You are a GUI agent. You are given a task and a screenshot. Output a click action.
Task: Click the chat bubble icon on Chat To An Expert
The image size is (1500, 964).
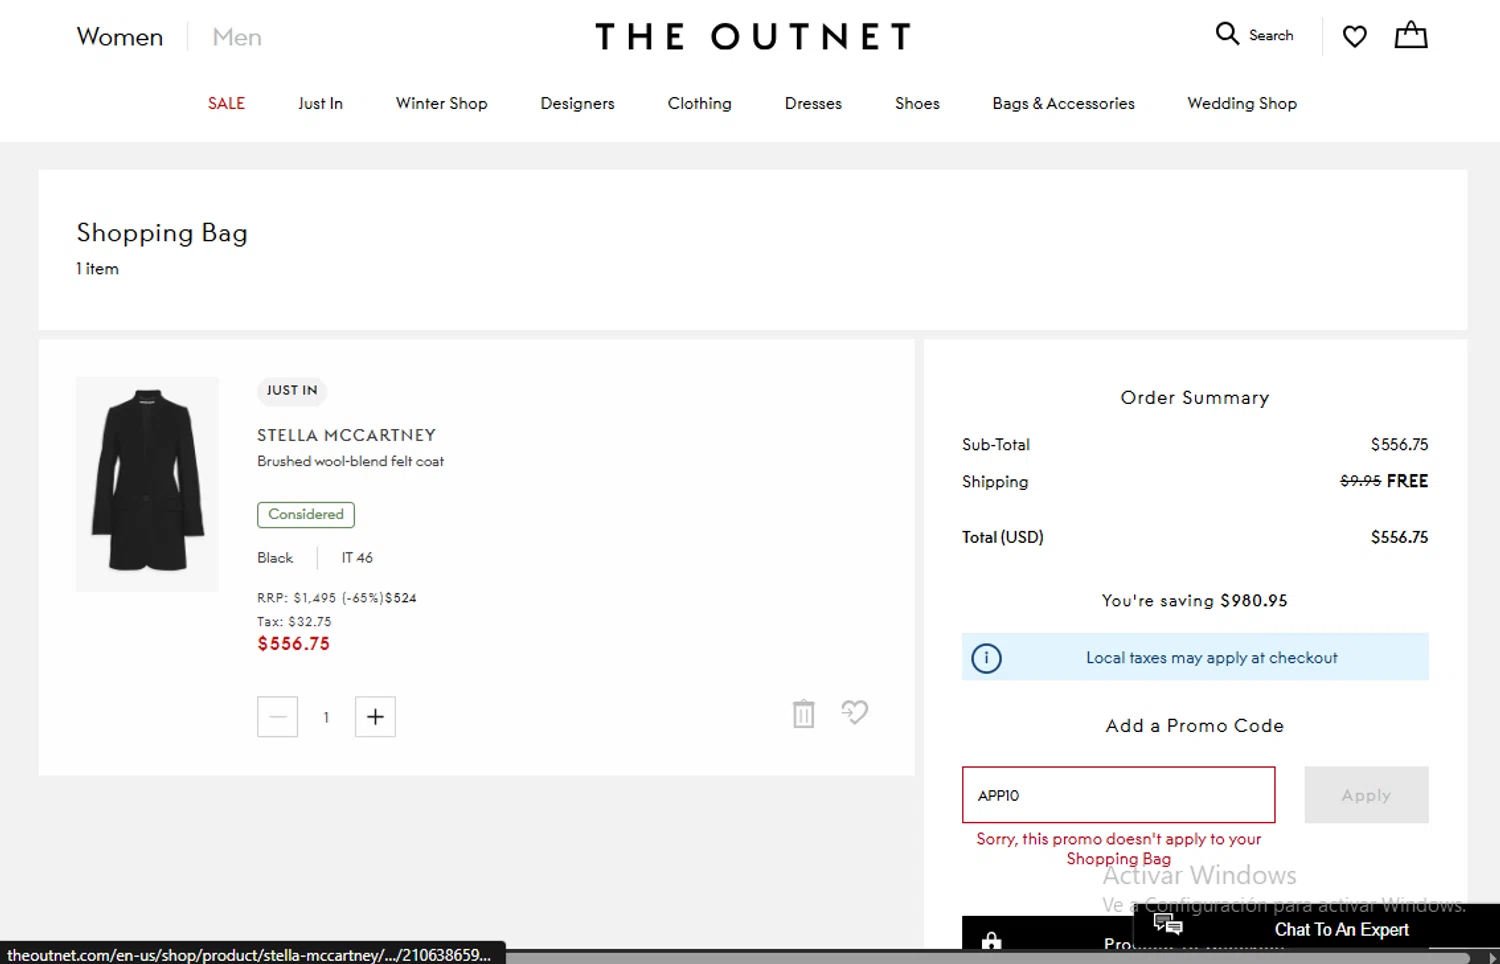(1168, 925)
